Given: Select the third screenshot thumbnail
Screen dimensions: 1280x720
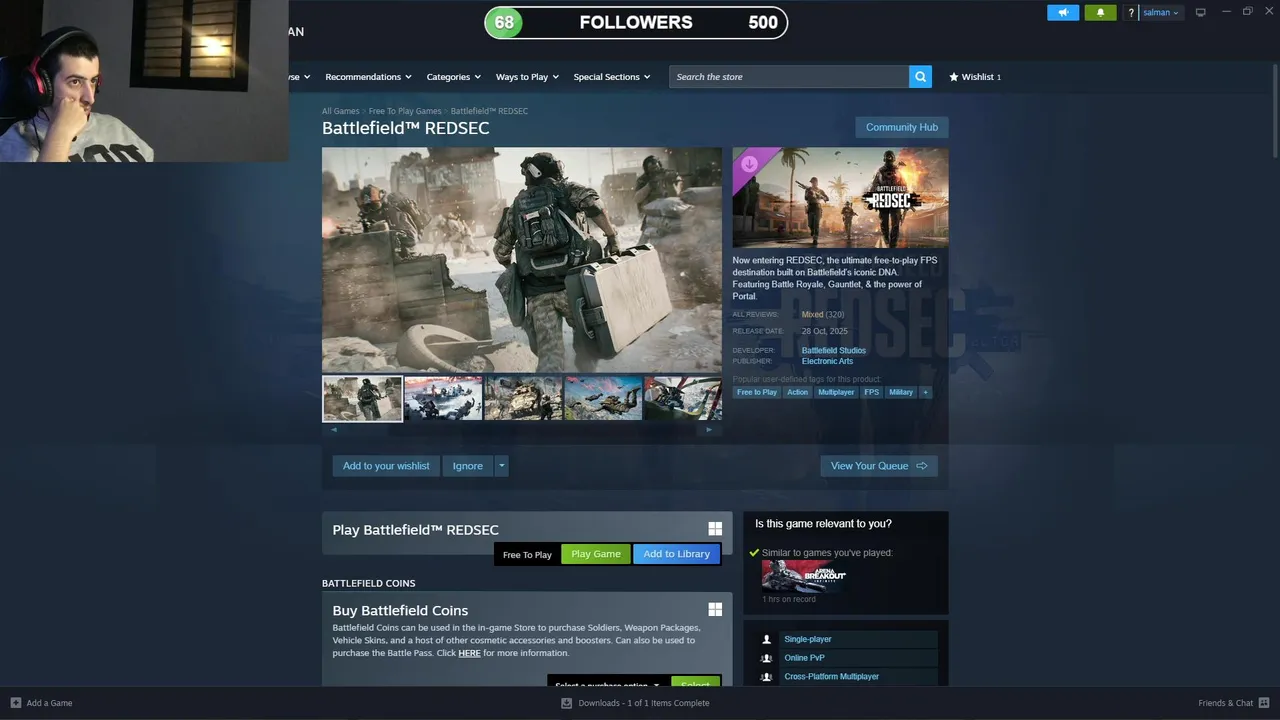Looking at the screenshot, I should coord(523,399).
